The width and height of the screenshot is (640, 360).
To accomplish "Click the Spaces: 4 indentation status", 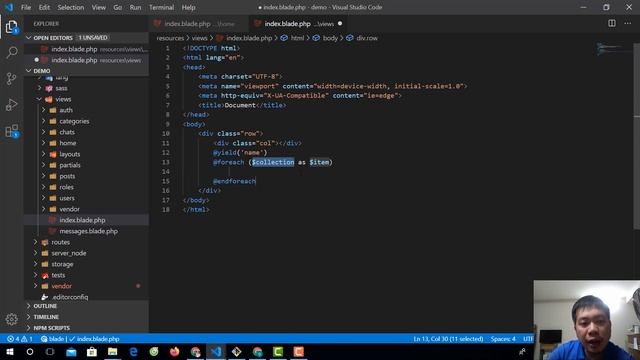I will pos(503,339).
